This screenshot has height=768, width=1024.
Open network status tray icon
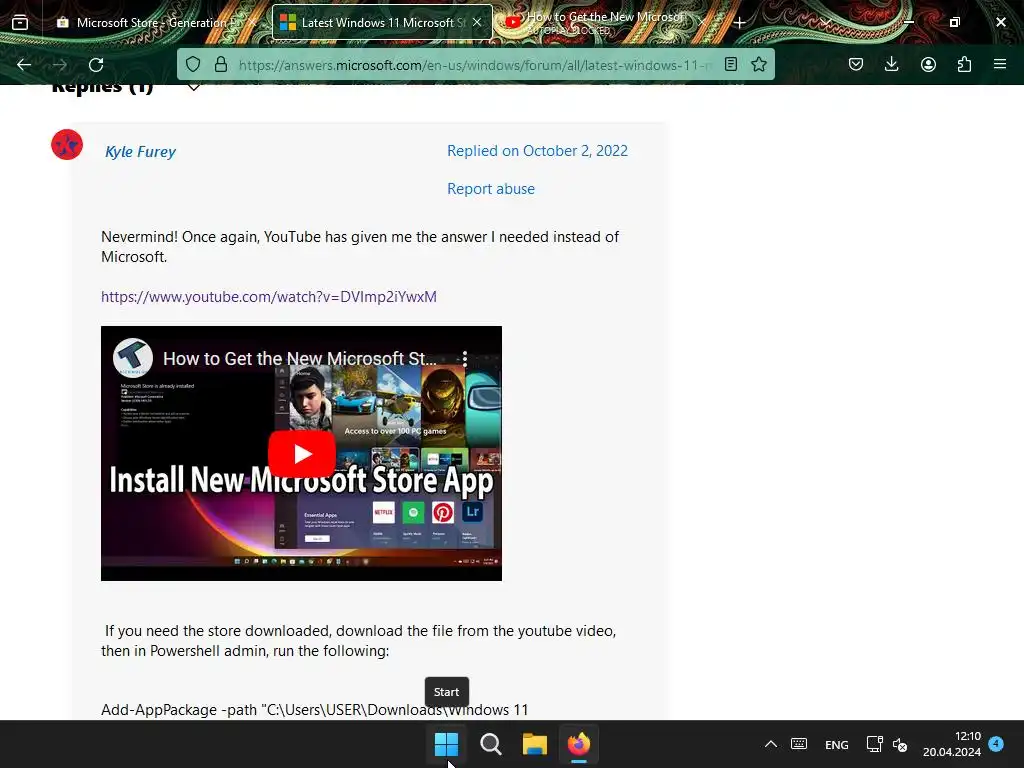tap(874, 744)
